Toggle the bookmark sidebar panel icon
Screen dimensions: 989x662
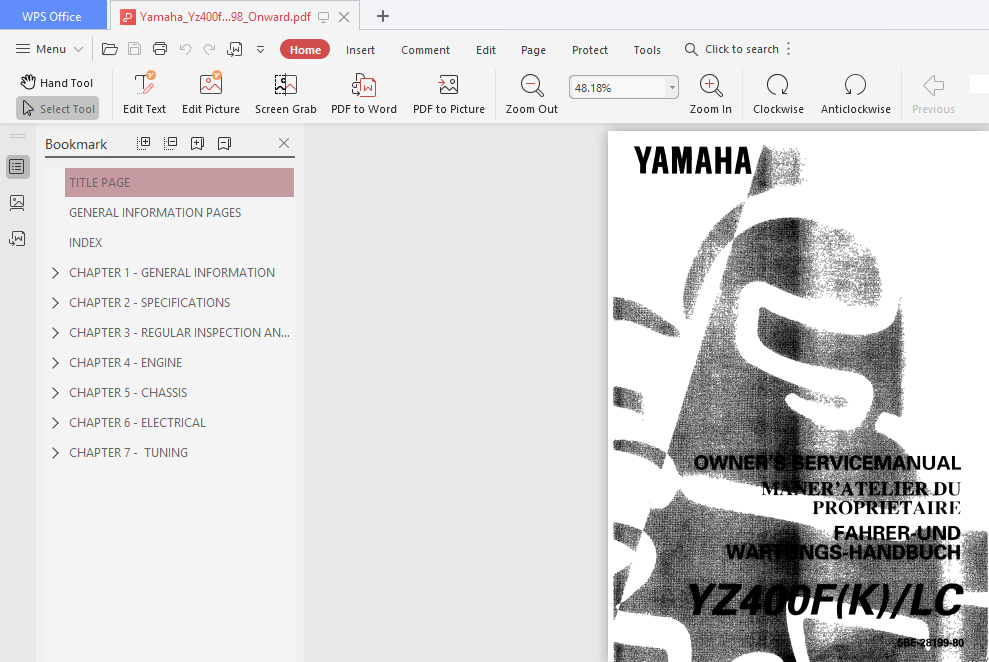17,167
